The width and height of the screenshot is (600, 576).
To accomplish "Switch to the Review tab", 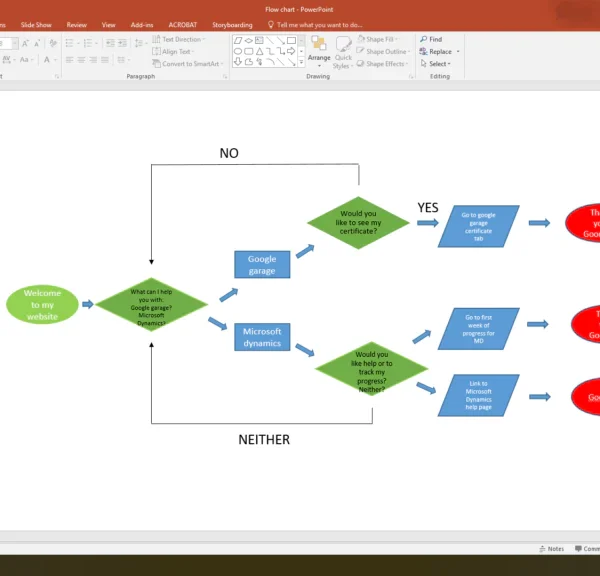I will click(x=77, y=25).
